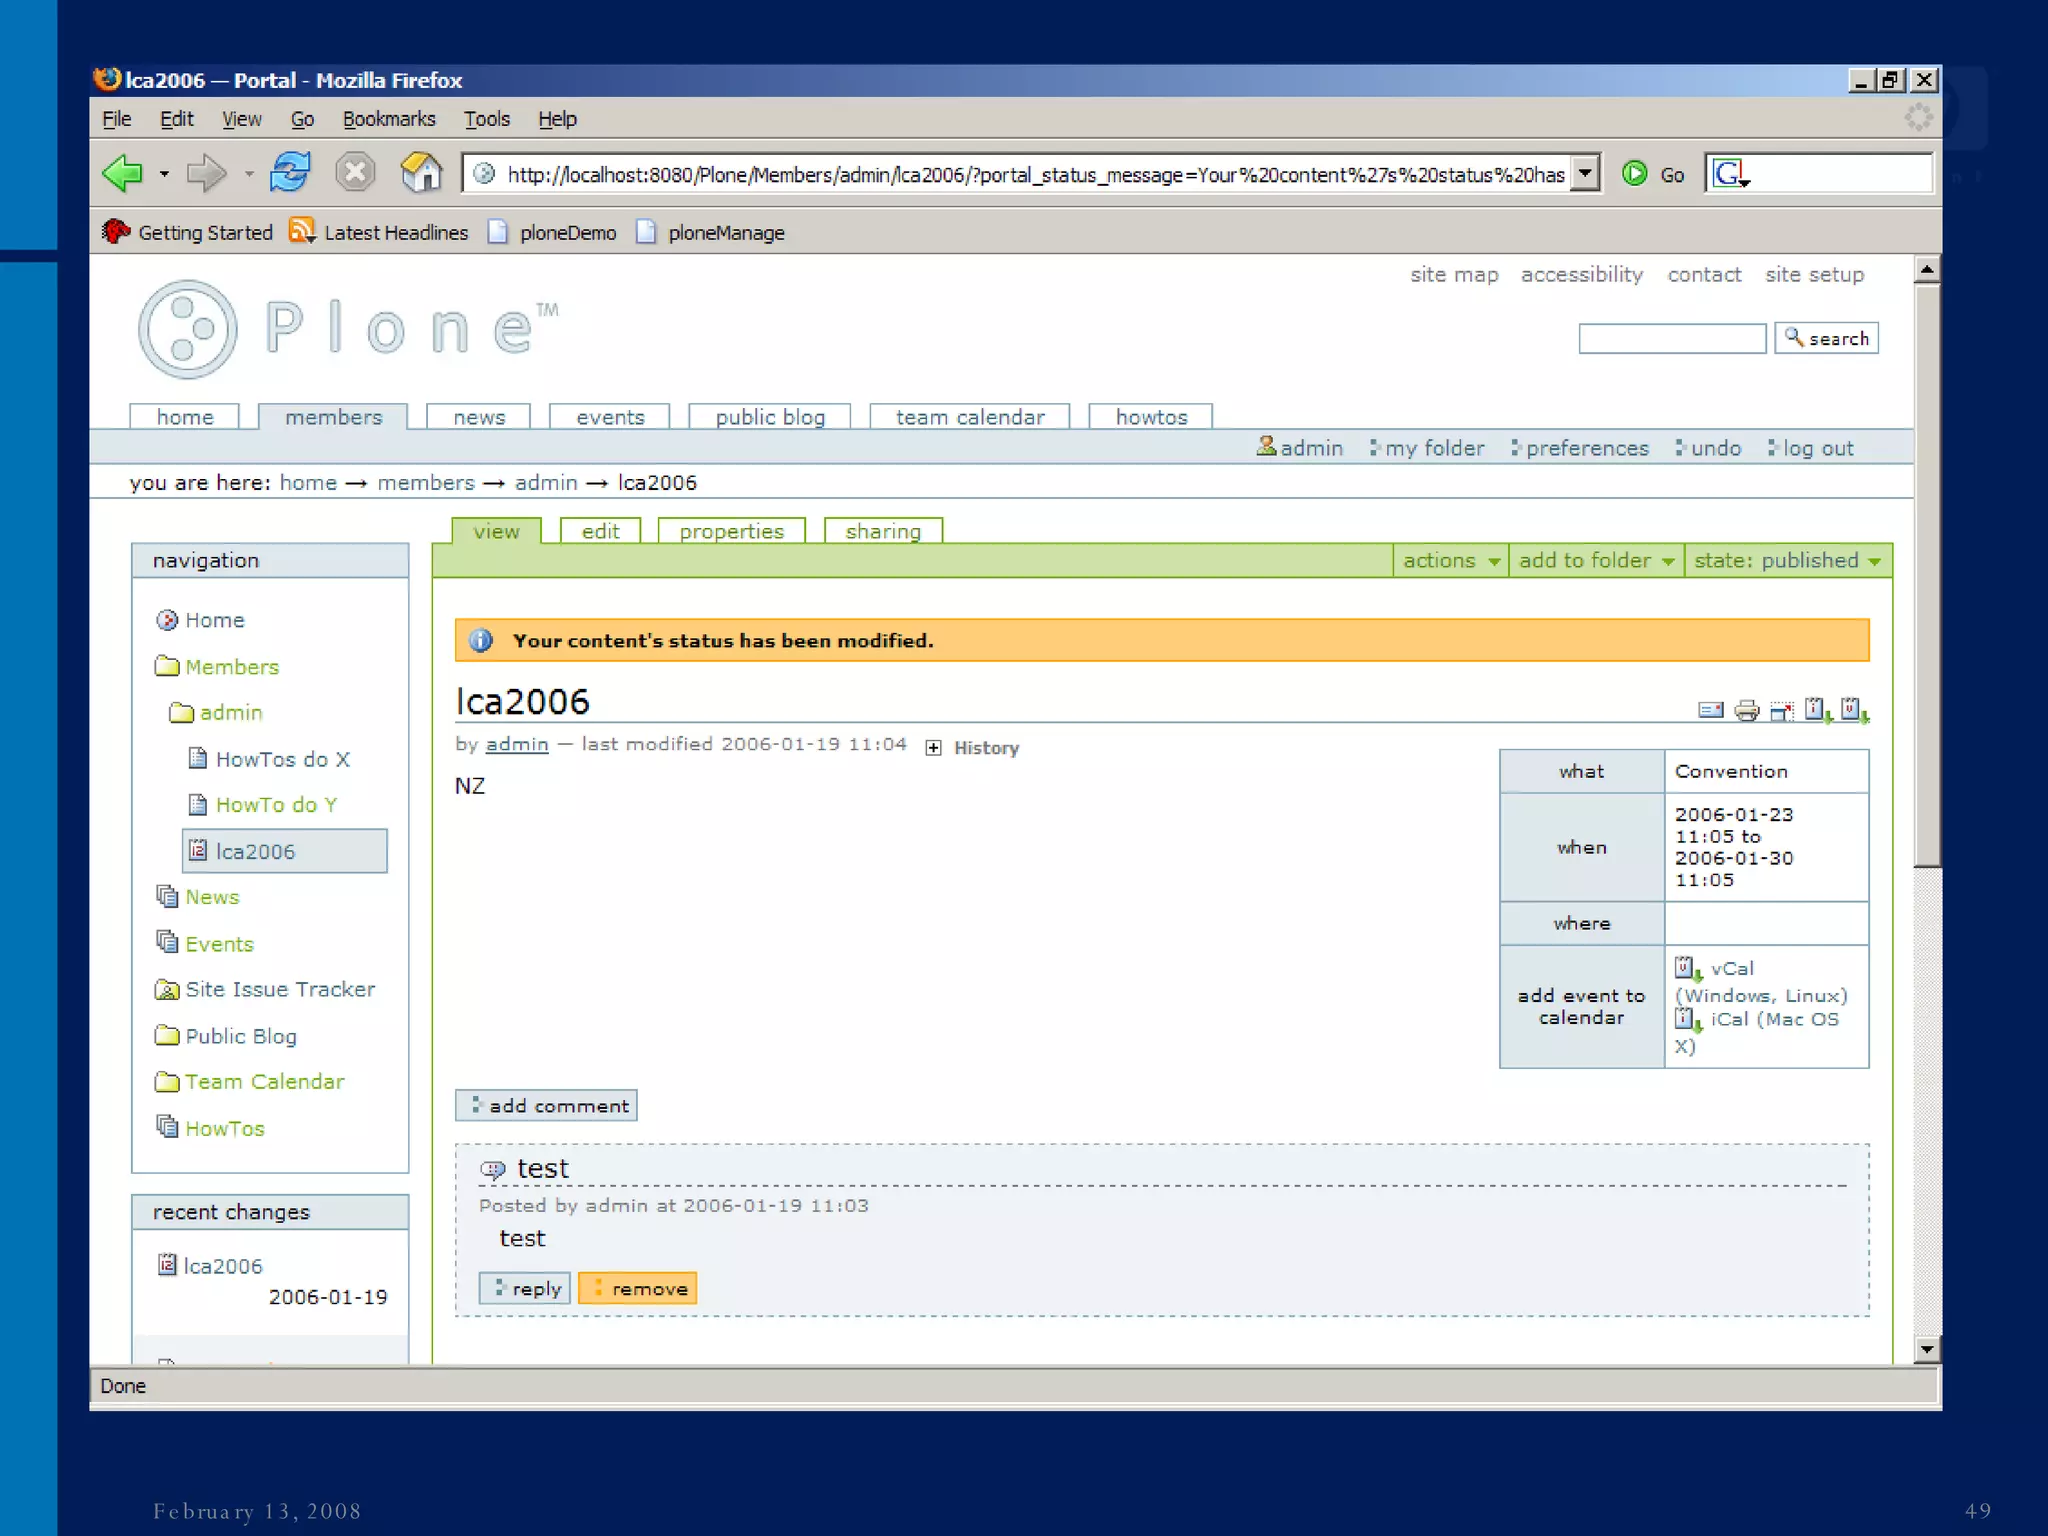Click the Firefox home toolbar icon
The height and width of the screenshot is (1536, 2048).
[421, 173]
